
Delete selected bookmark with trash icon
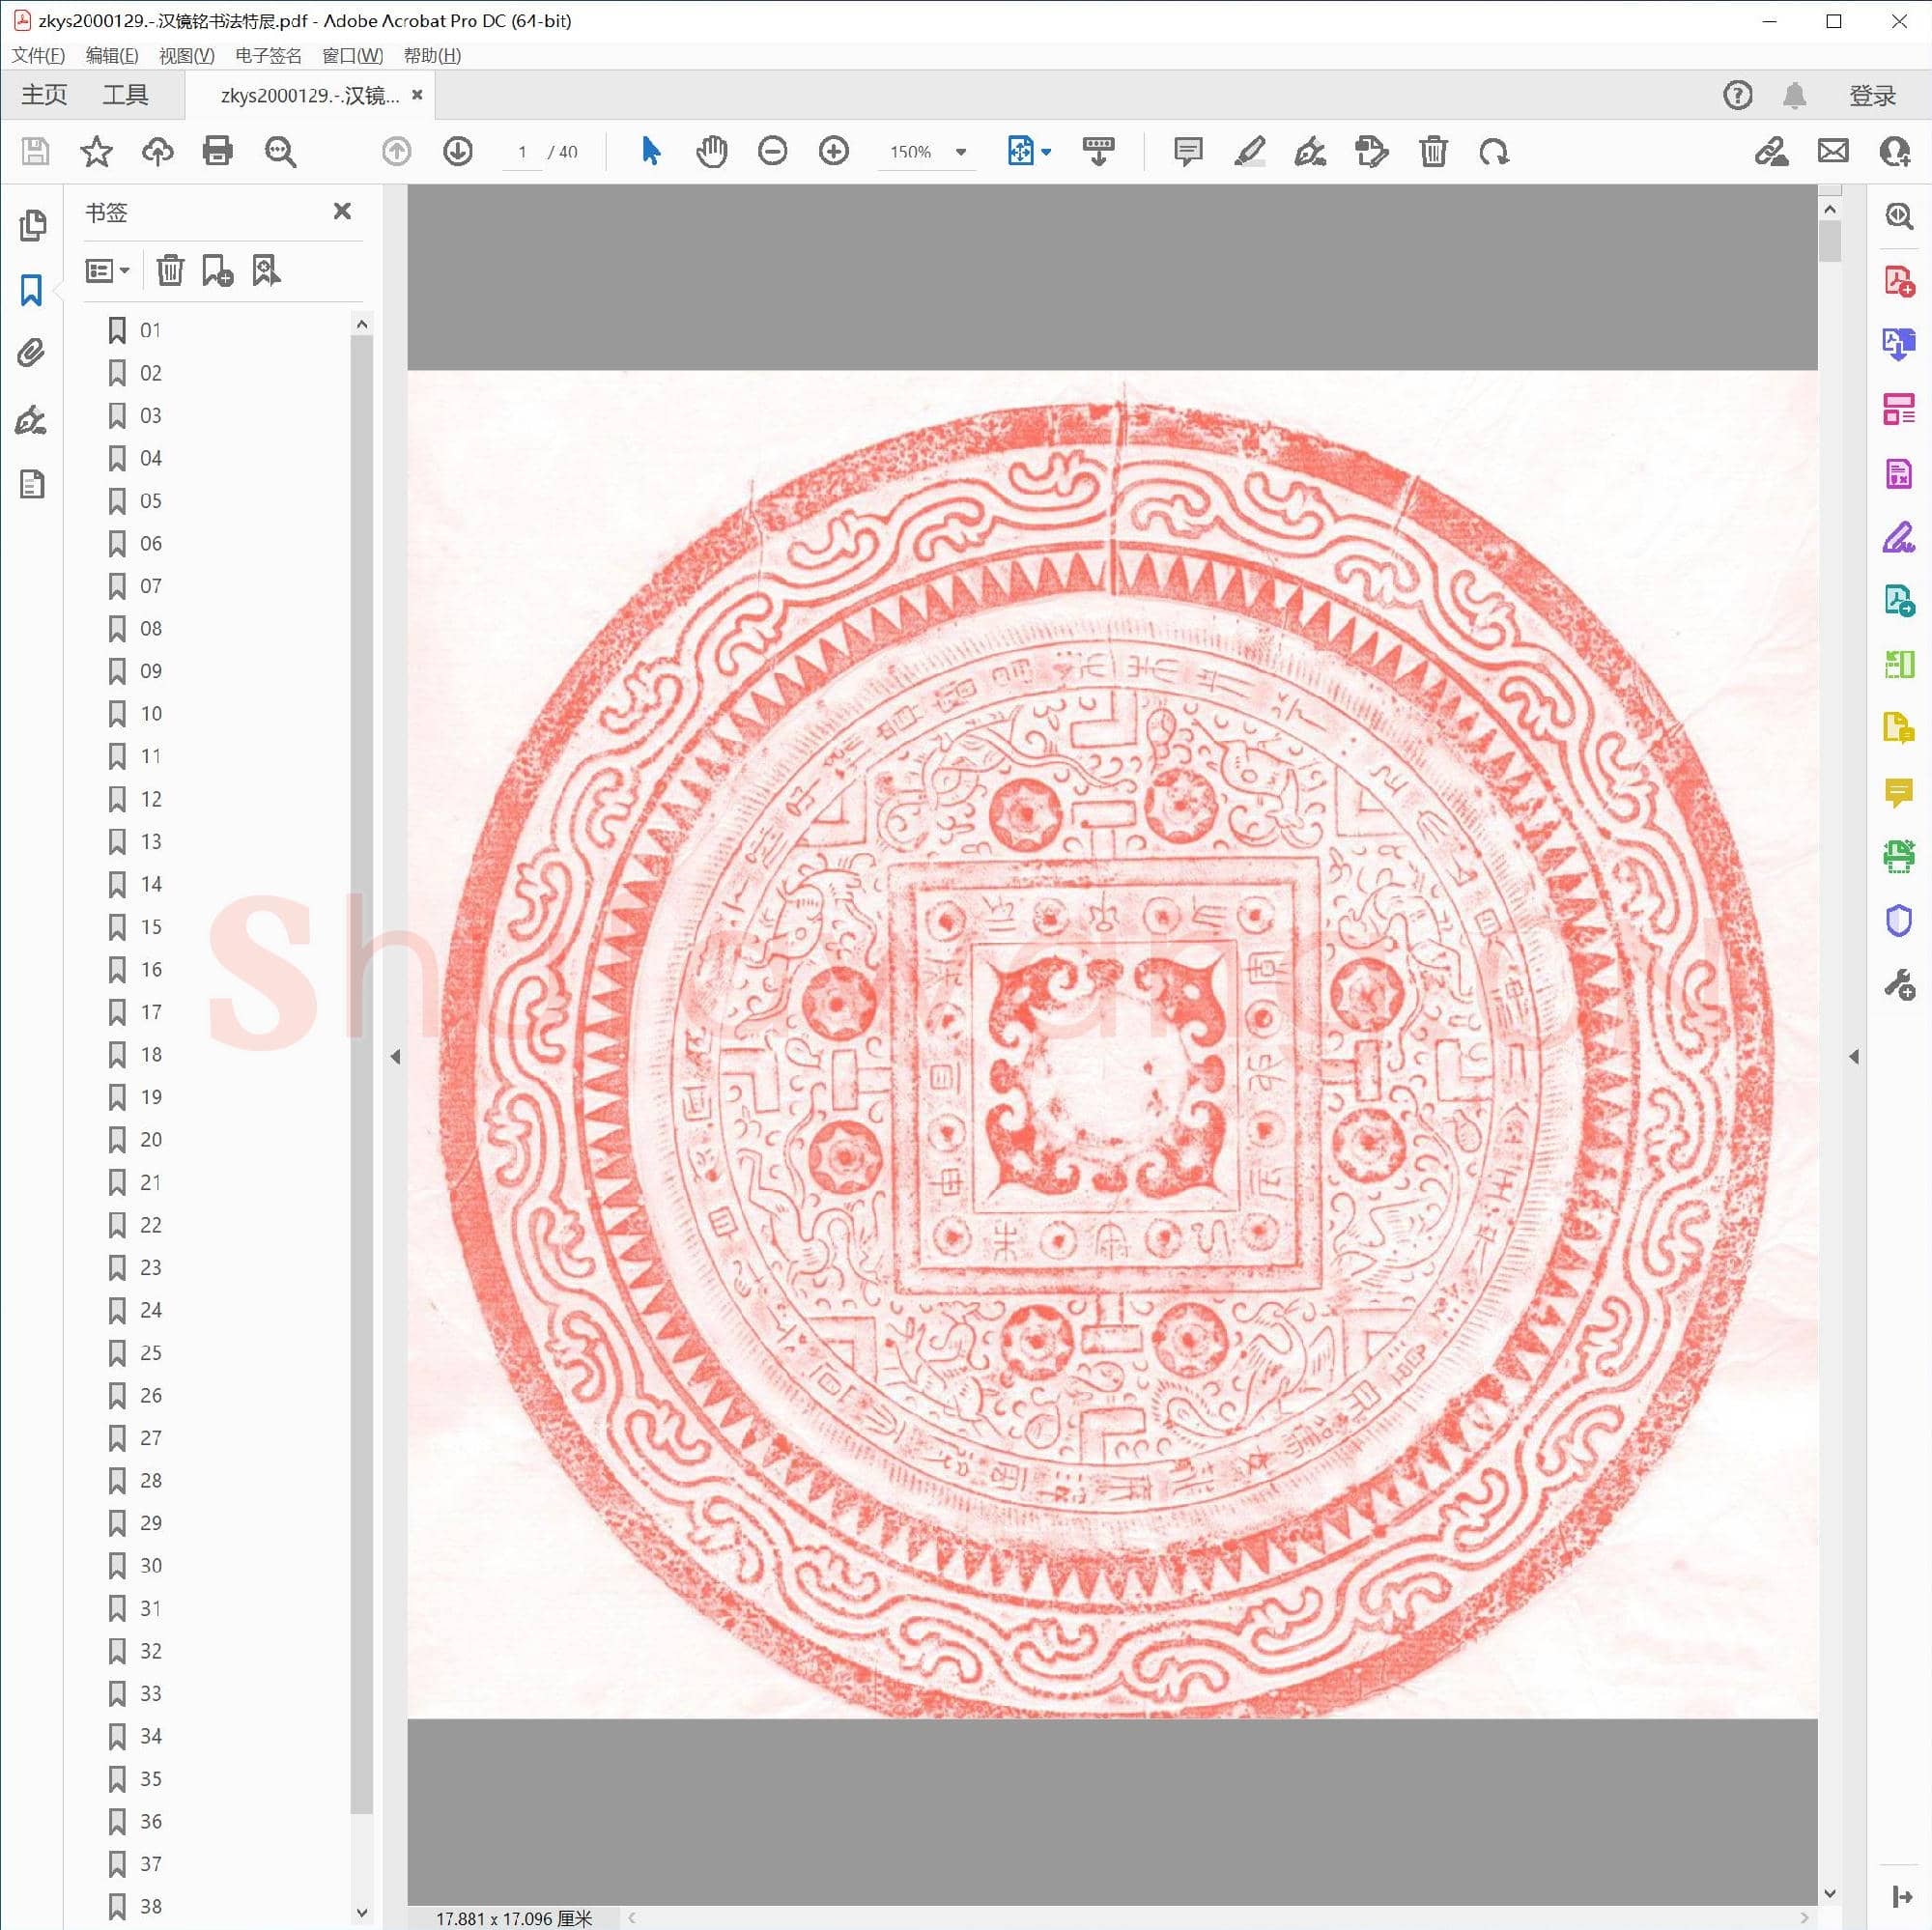(170, 271)
